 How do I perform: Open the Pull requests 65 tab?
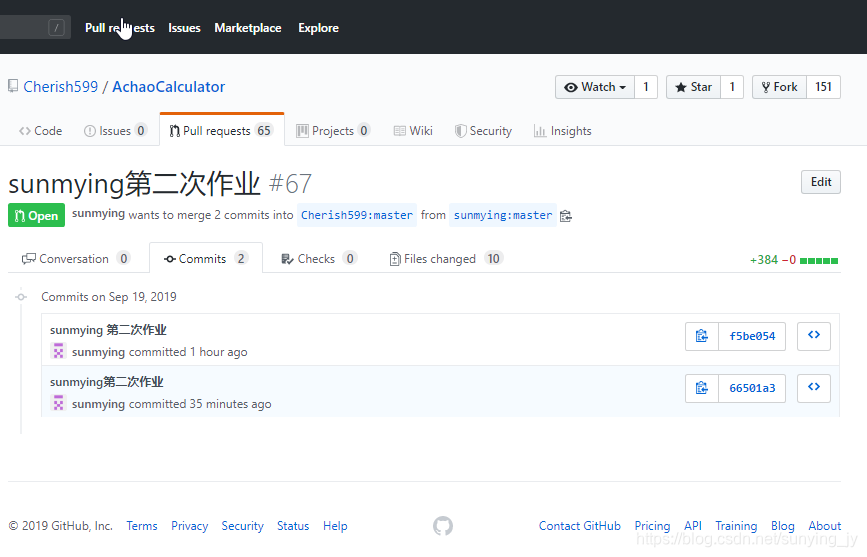222,131
